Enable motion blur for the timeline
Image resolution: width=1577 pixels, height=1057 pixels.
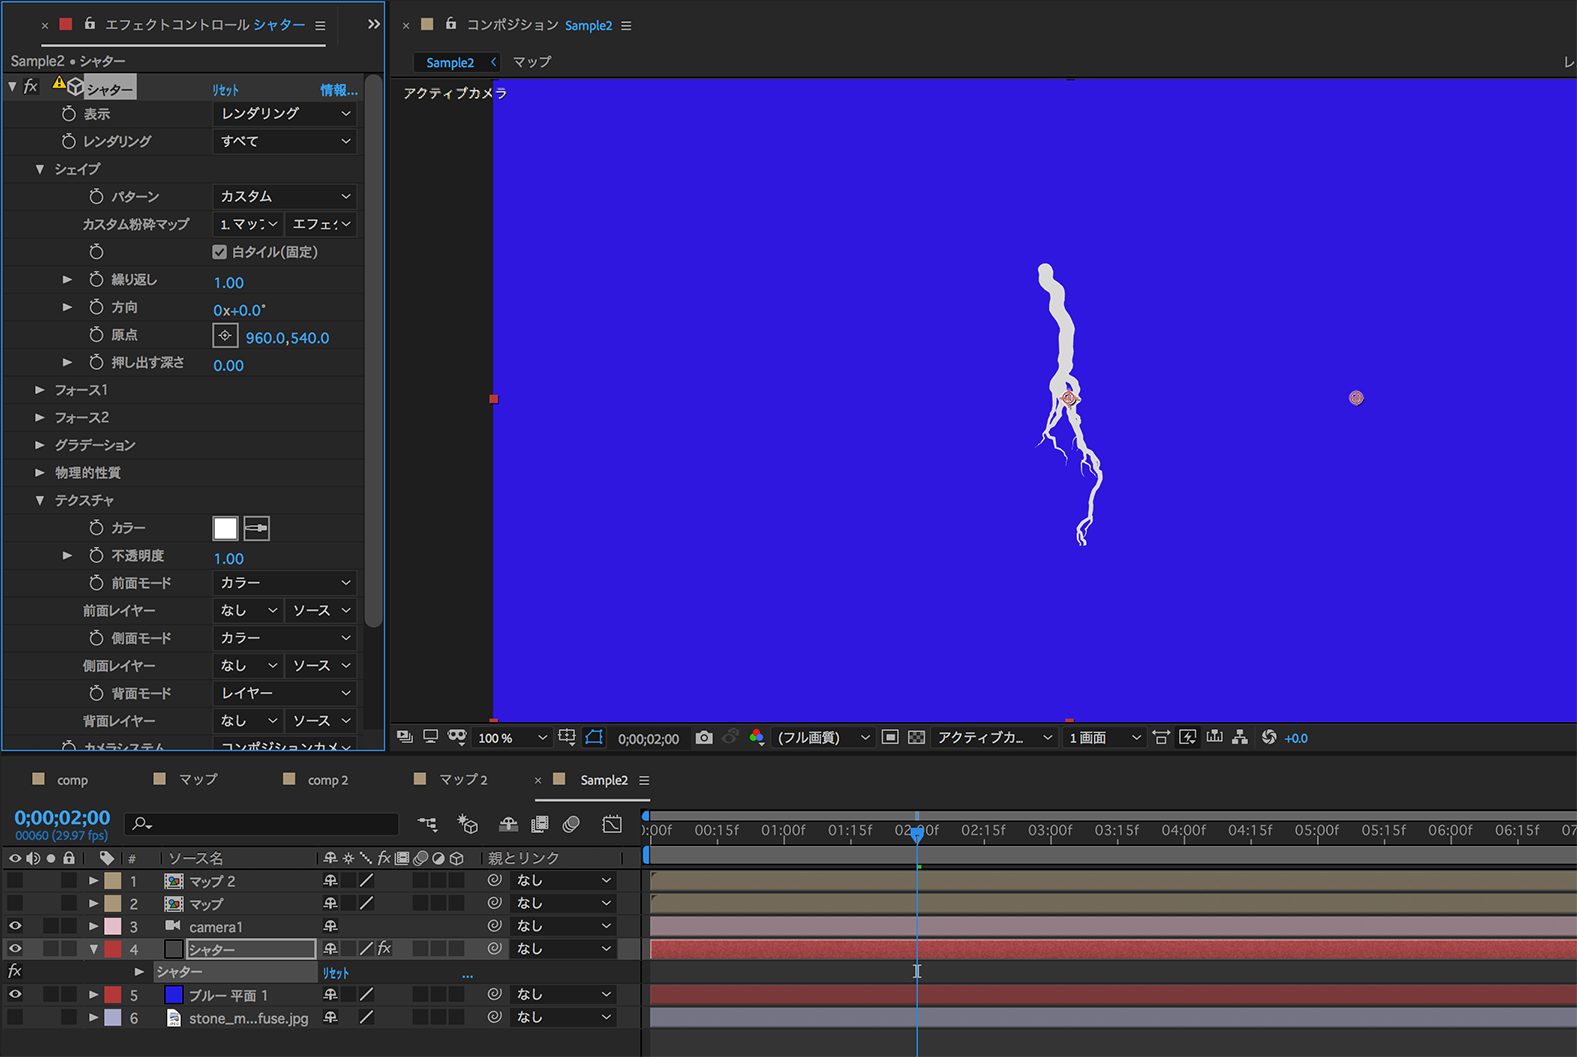click(x=571, y=825)
